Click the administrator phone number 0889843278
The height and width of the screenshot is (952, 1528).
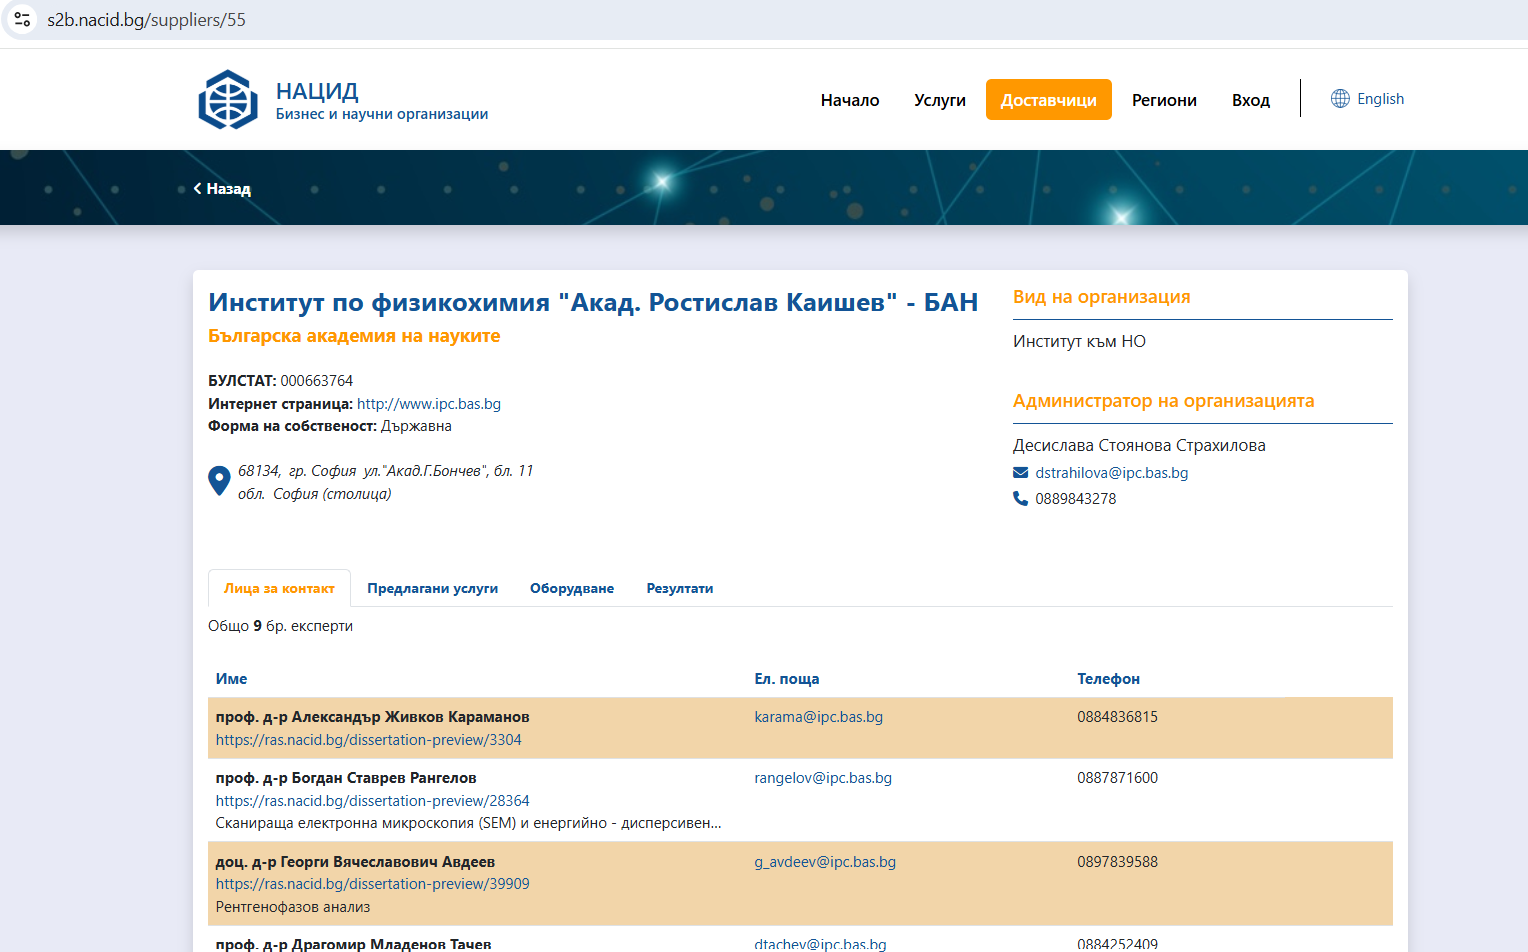click(1076, 499)
